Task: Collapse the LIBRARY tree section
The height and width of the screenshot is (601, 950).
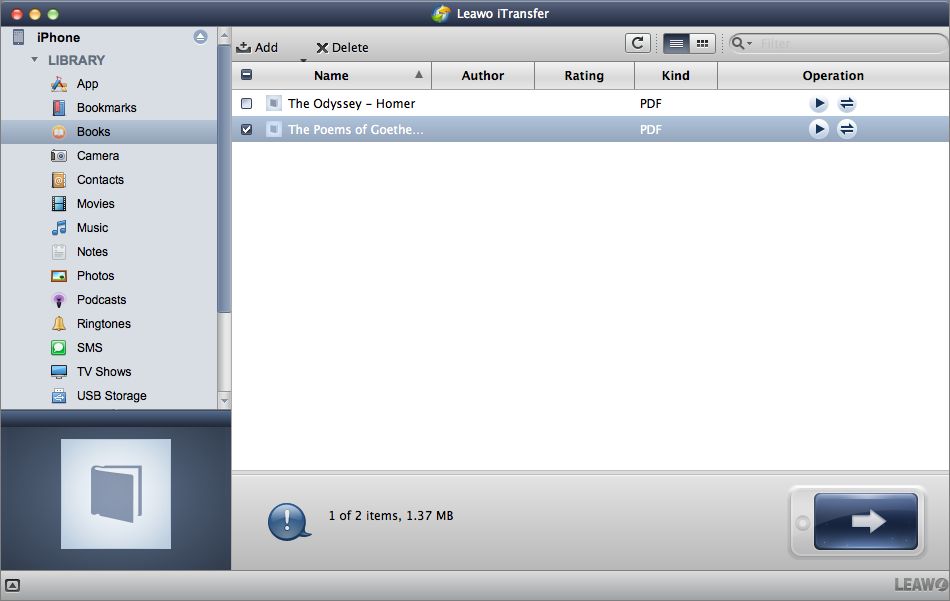Action: [x=35, y=60]
